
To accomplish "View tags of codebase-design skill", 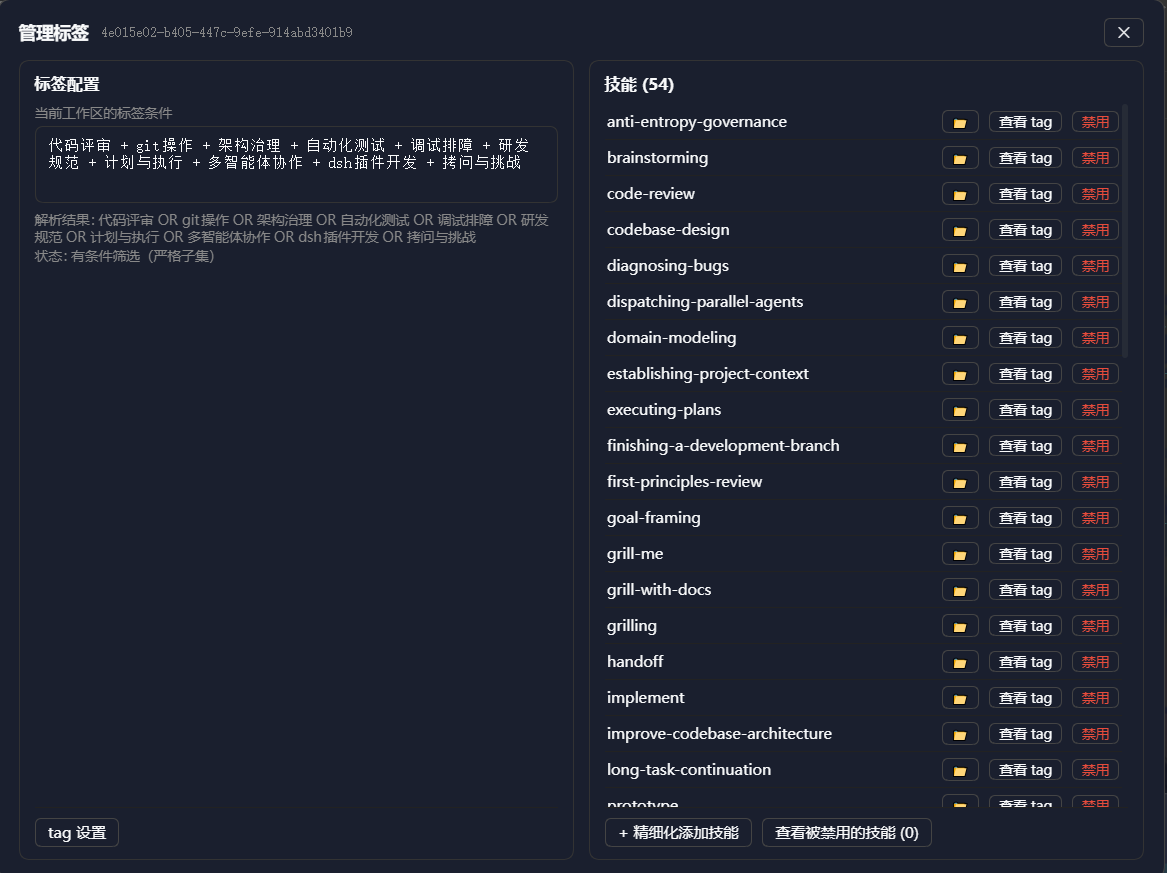I will pyautogui.click(x=1025, y=230).
